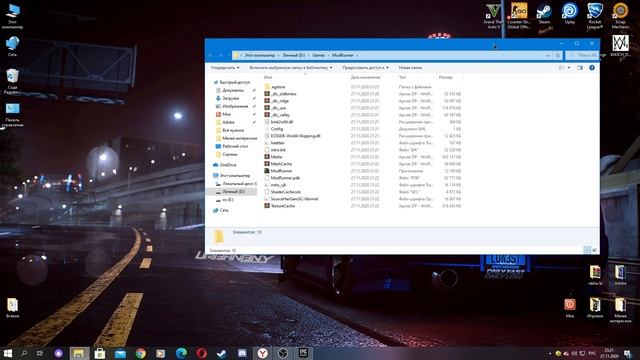Open the Grand Theft Auto V desktop shortcut
The height and width of the screenshot is (360, 640).
(x=493, y=16)
